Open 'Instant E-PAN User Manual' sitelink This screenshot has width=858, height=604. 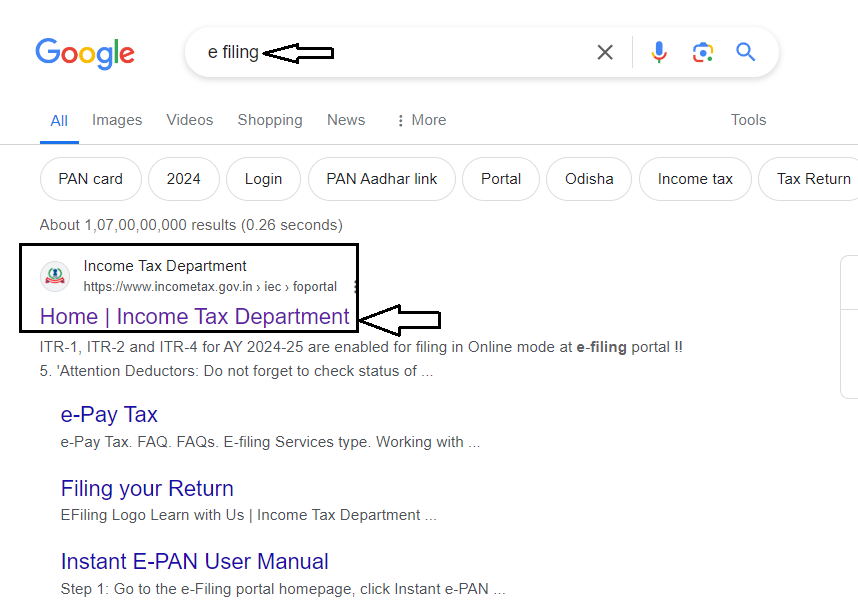pyautogui.click(x=195, y=562)
